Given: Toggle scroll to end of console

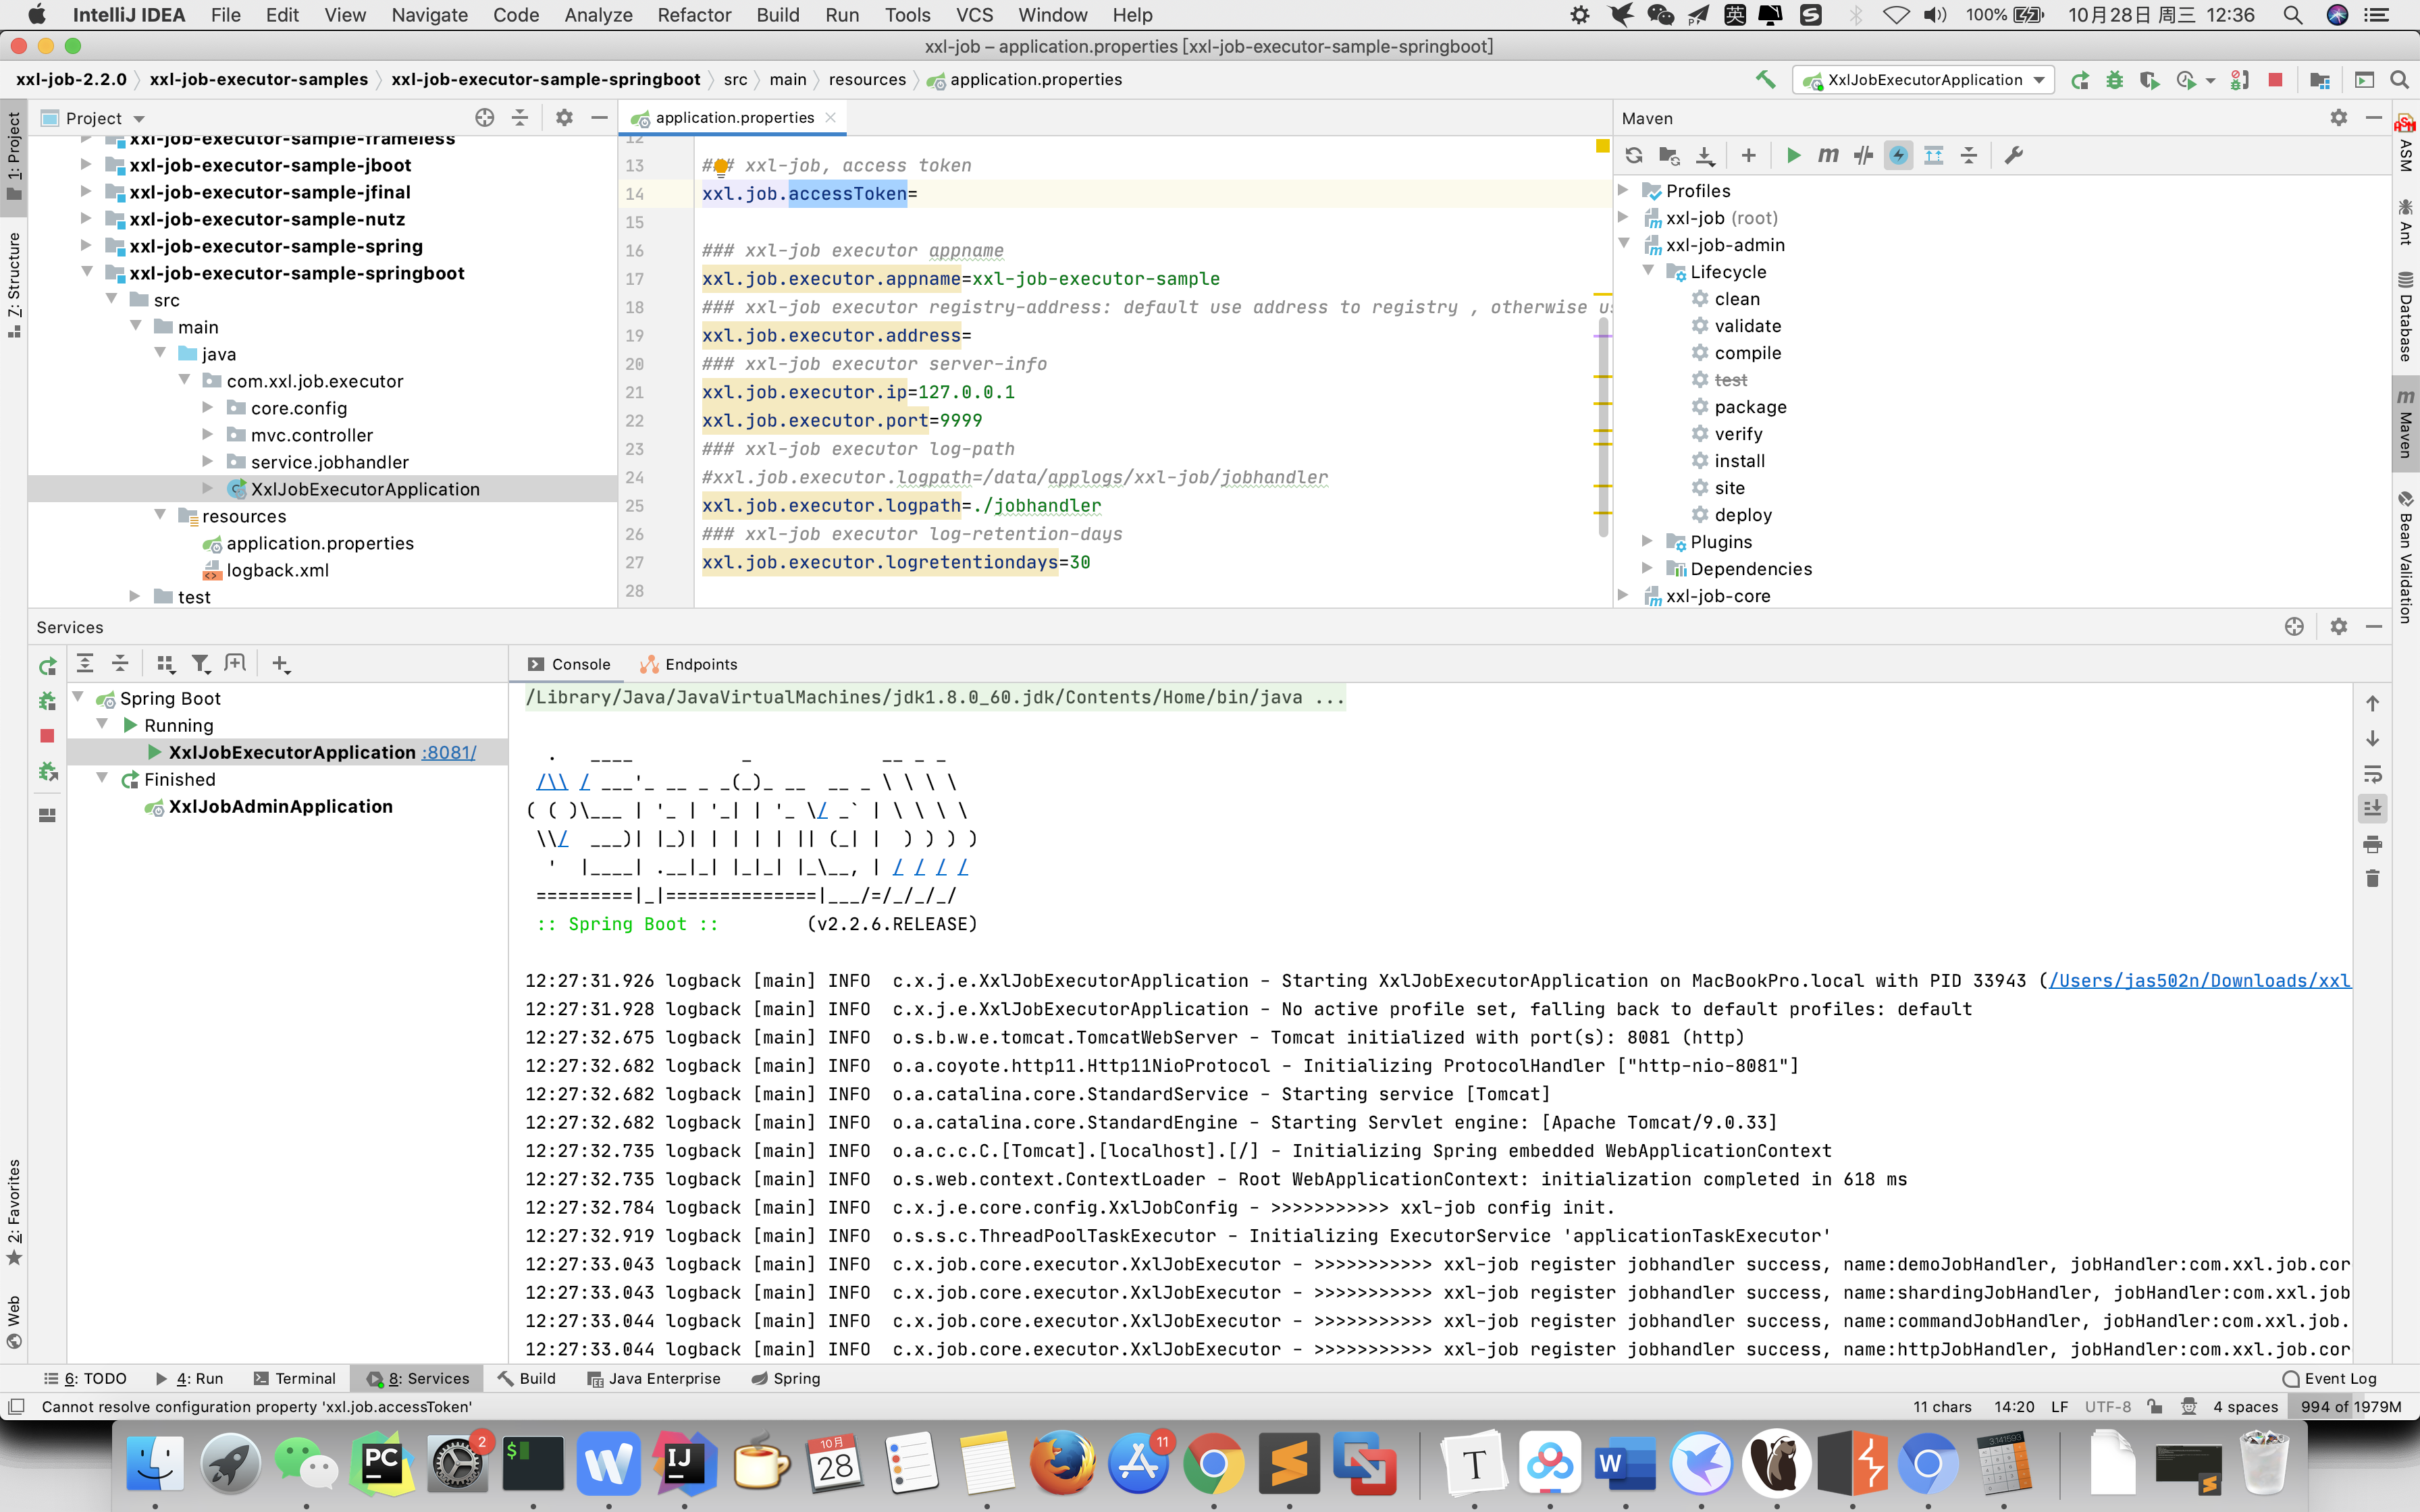Looking at the screenshot, I should point(2372,808).
